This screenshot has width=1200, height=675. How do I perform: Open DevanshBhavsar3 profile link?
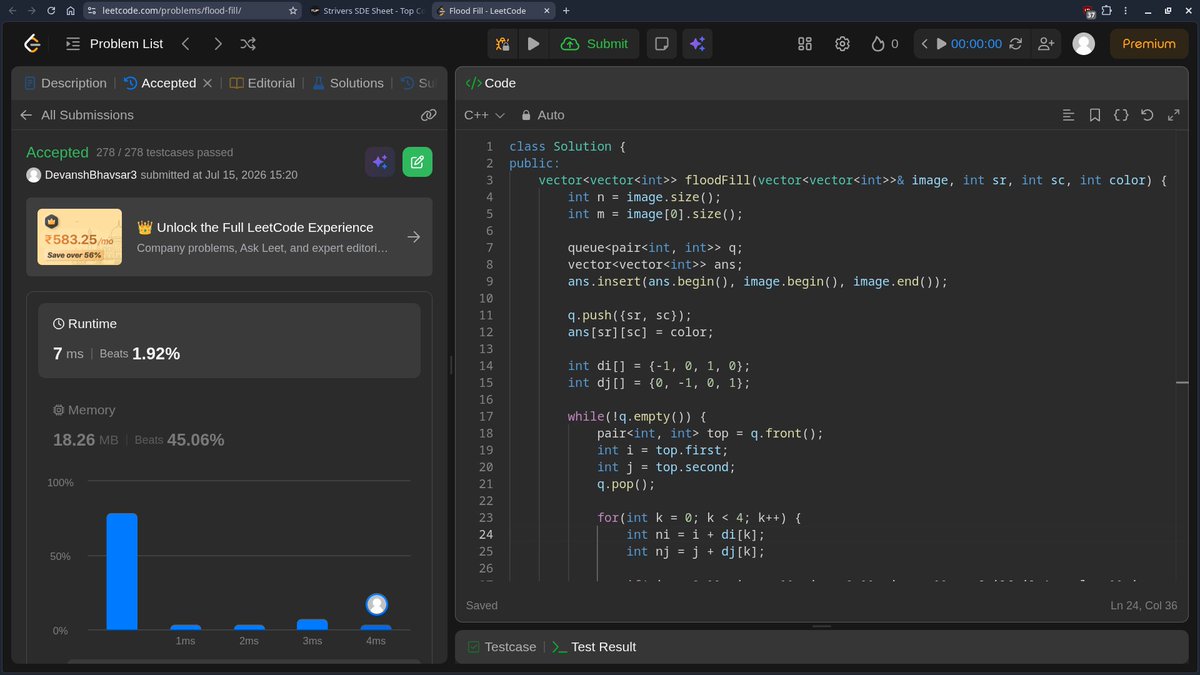[90, 175]
